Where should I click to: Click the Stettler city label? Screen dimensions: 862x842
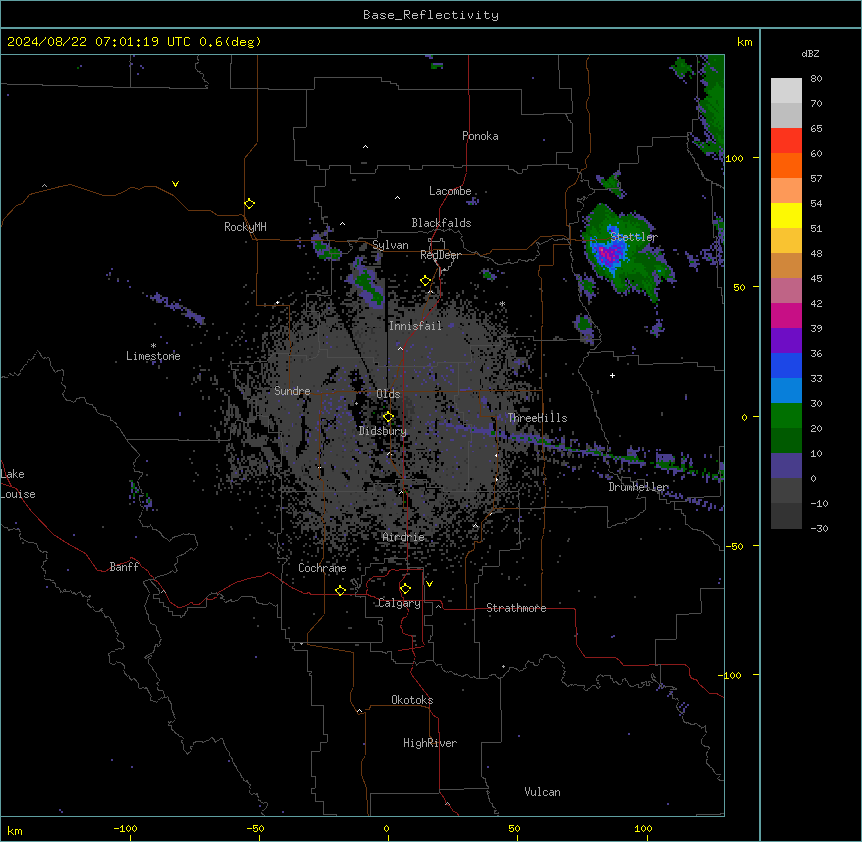pyautogui.click(x=634, y=237)
